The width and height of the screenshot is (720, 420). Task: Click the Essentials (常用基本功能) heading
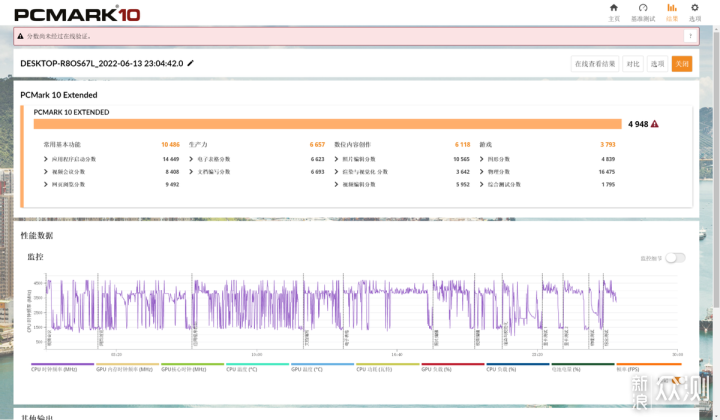tap(62, 145)
